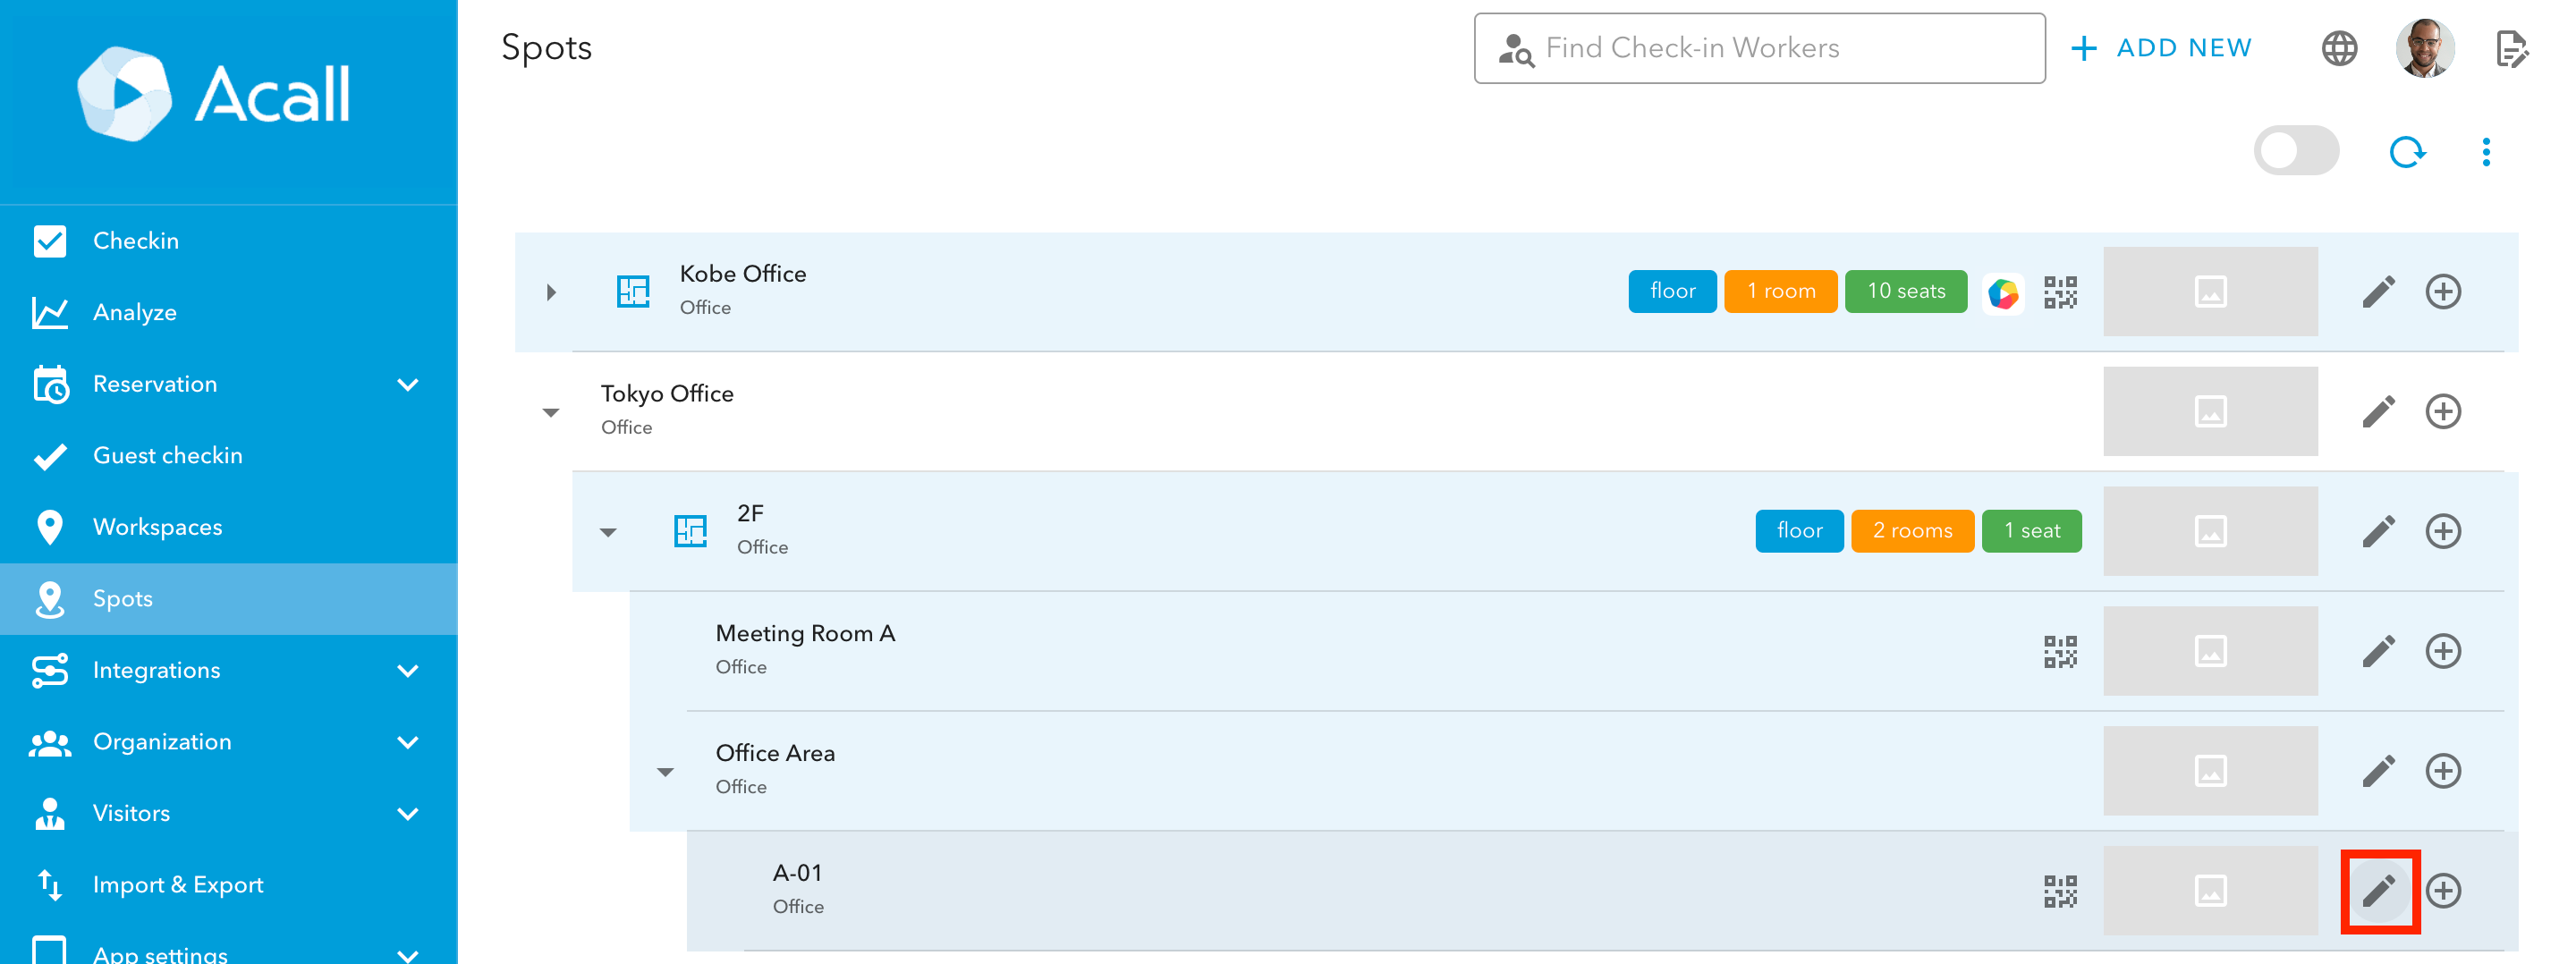This screenshot has height=964, width=2576.
Task: Open the three-dot more options menu
Action: pyautogui.click(x=2486, y=152)
